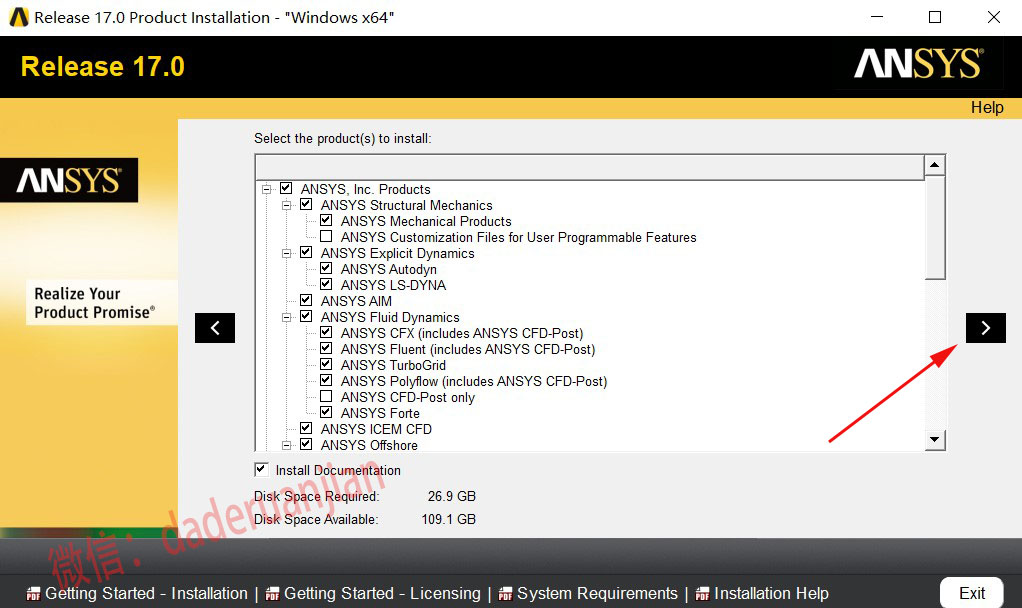The width and height of the screenshot is (1022, 608).
Task: Select ANSYS CFX tree label
Action: [462, 334]
